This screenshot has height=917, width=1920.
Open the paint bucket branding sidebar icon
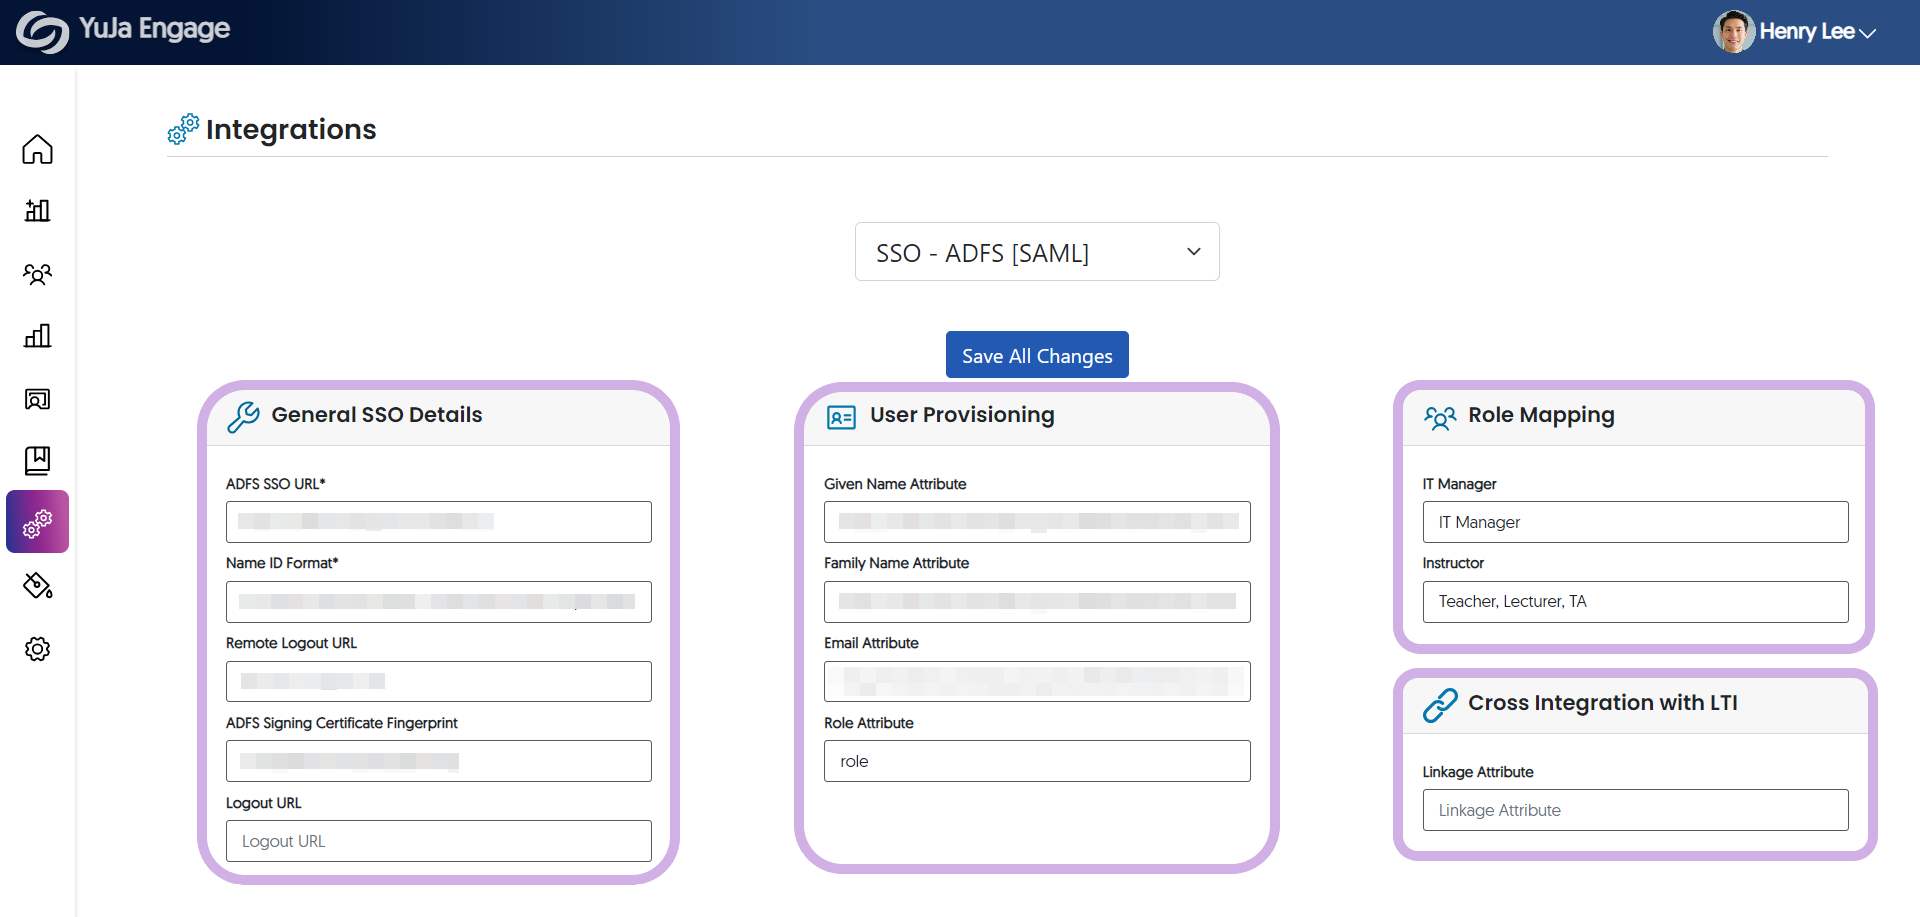click(37, 586)
